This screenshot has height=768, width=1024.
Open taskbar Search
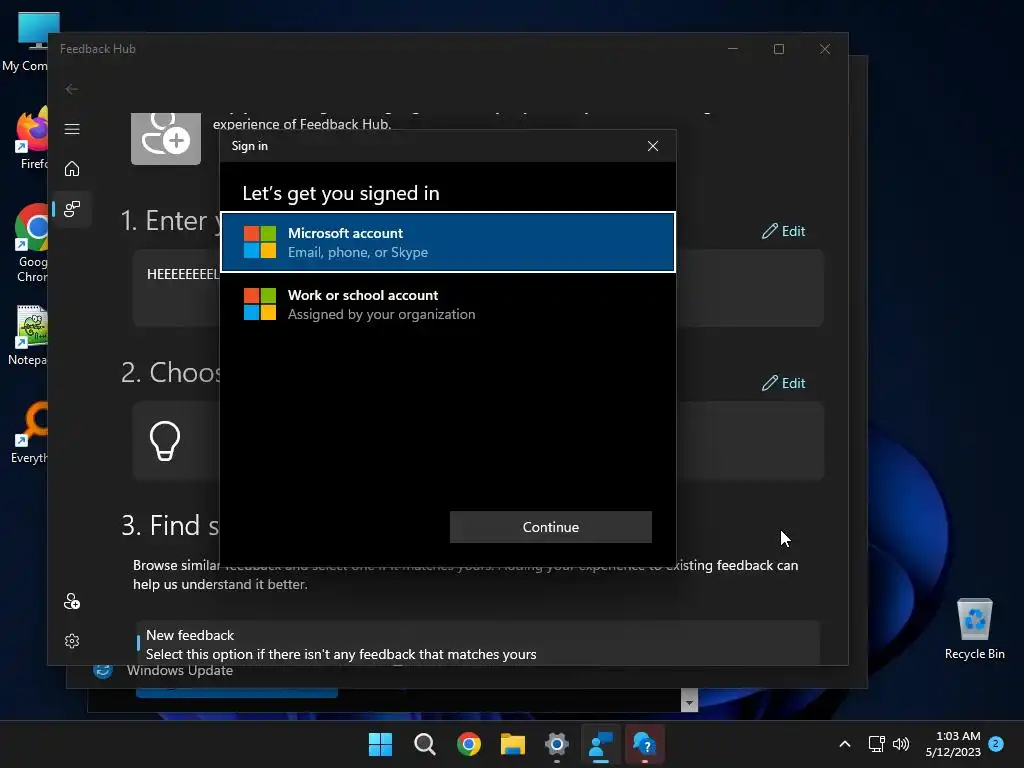(424, 744)
